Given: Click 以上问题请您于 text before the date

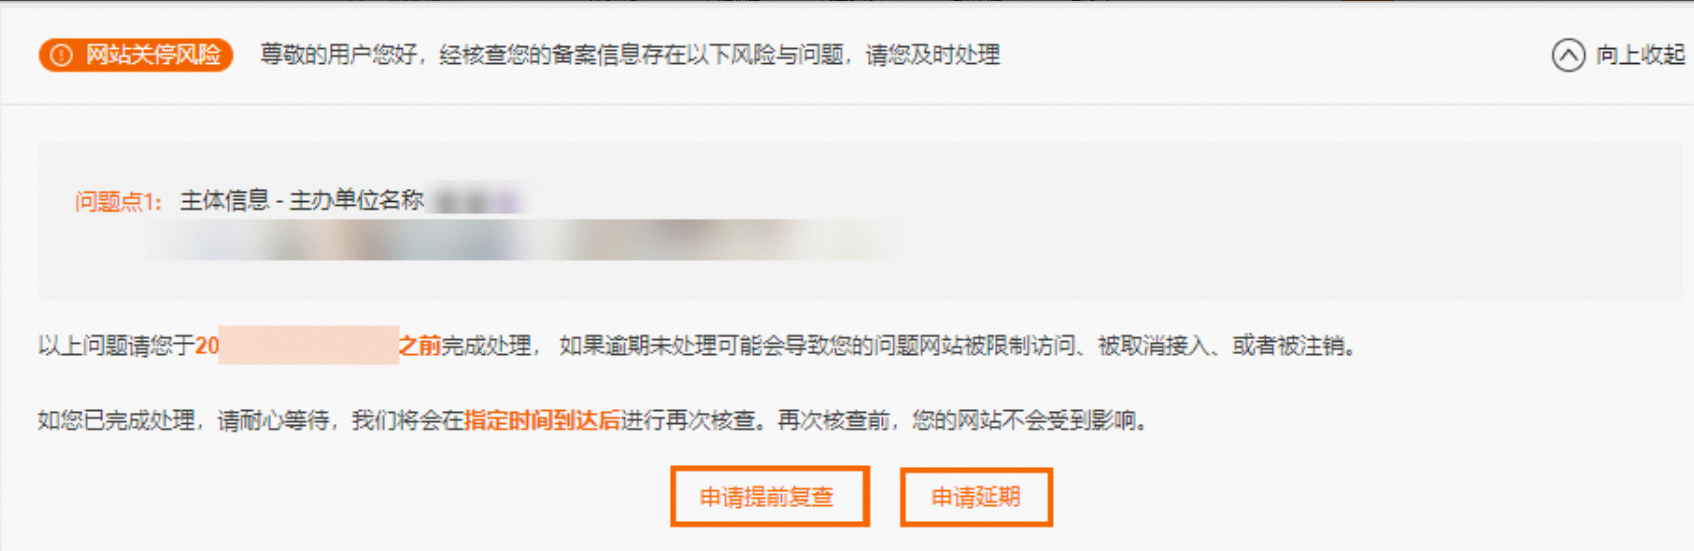Looking at the screenshot, I should pos(116,346).
